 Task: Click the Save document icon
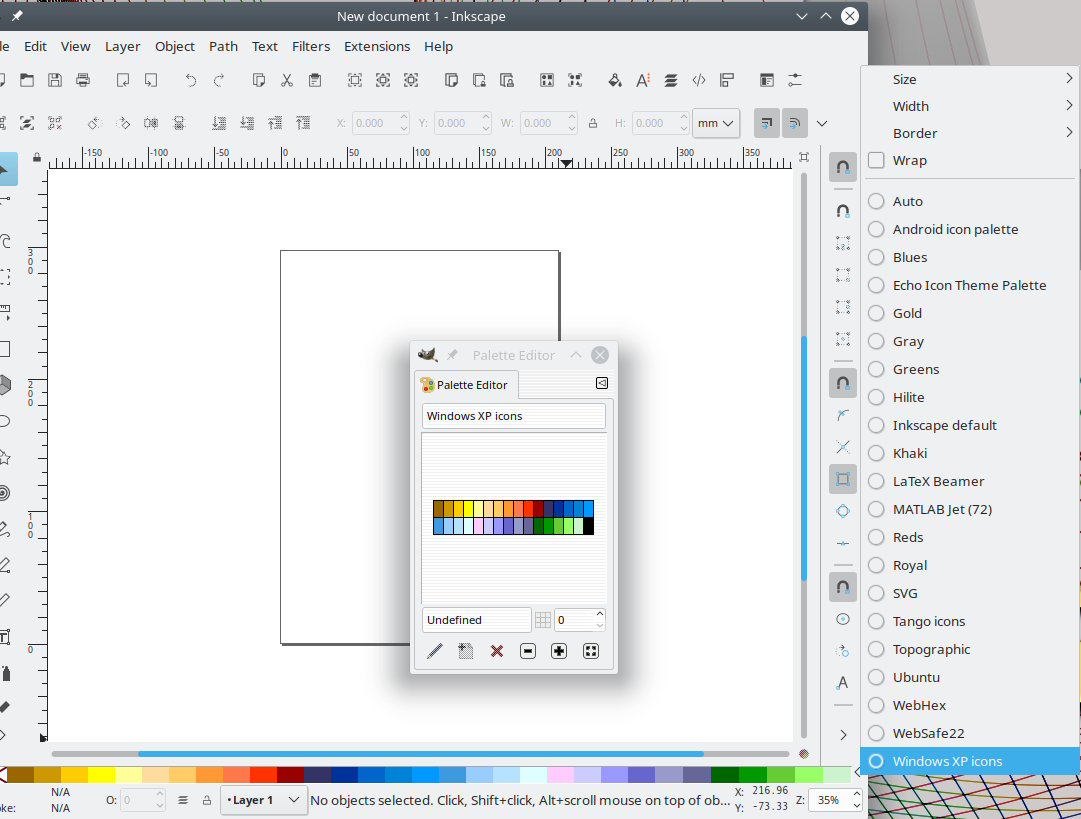pyautogui.click(x=55, y=80)
